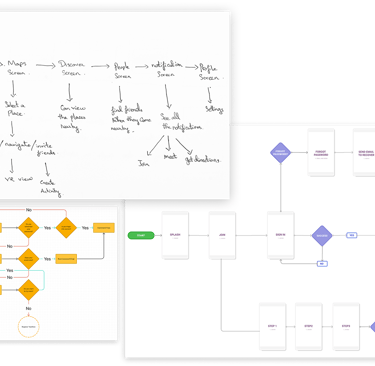The image size is (375, 366).
Task: Click the handwritten 'find friends' note
Action: (x=131, y=119)
